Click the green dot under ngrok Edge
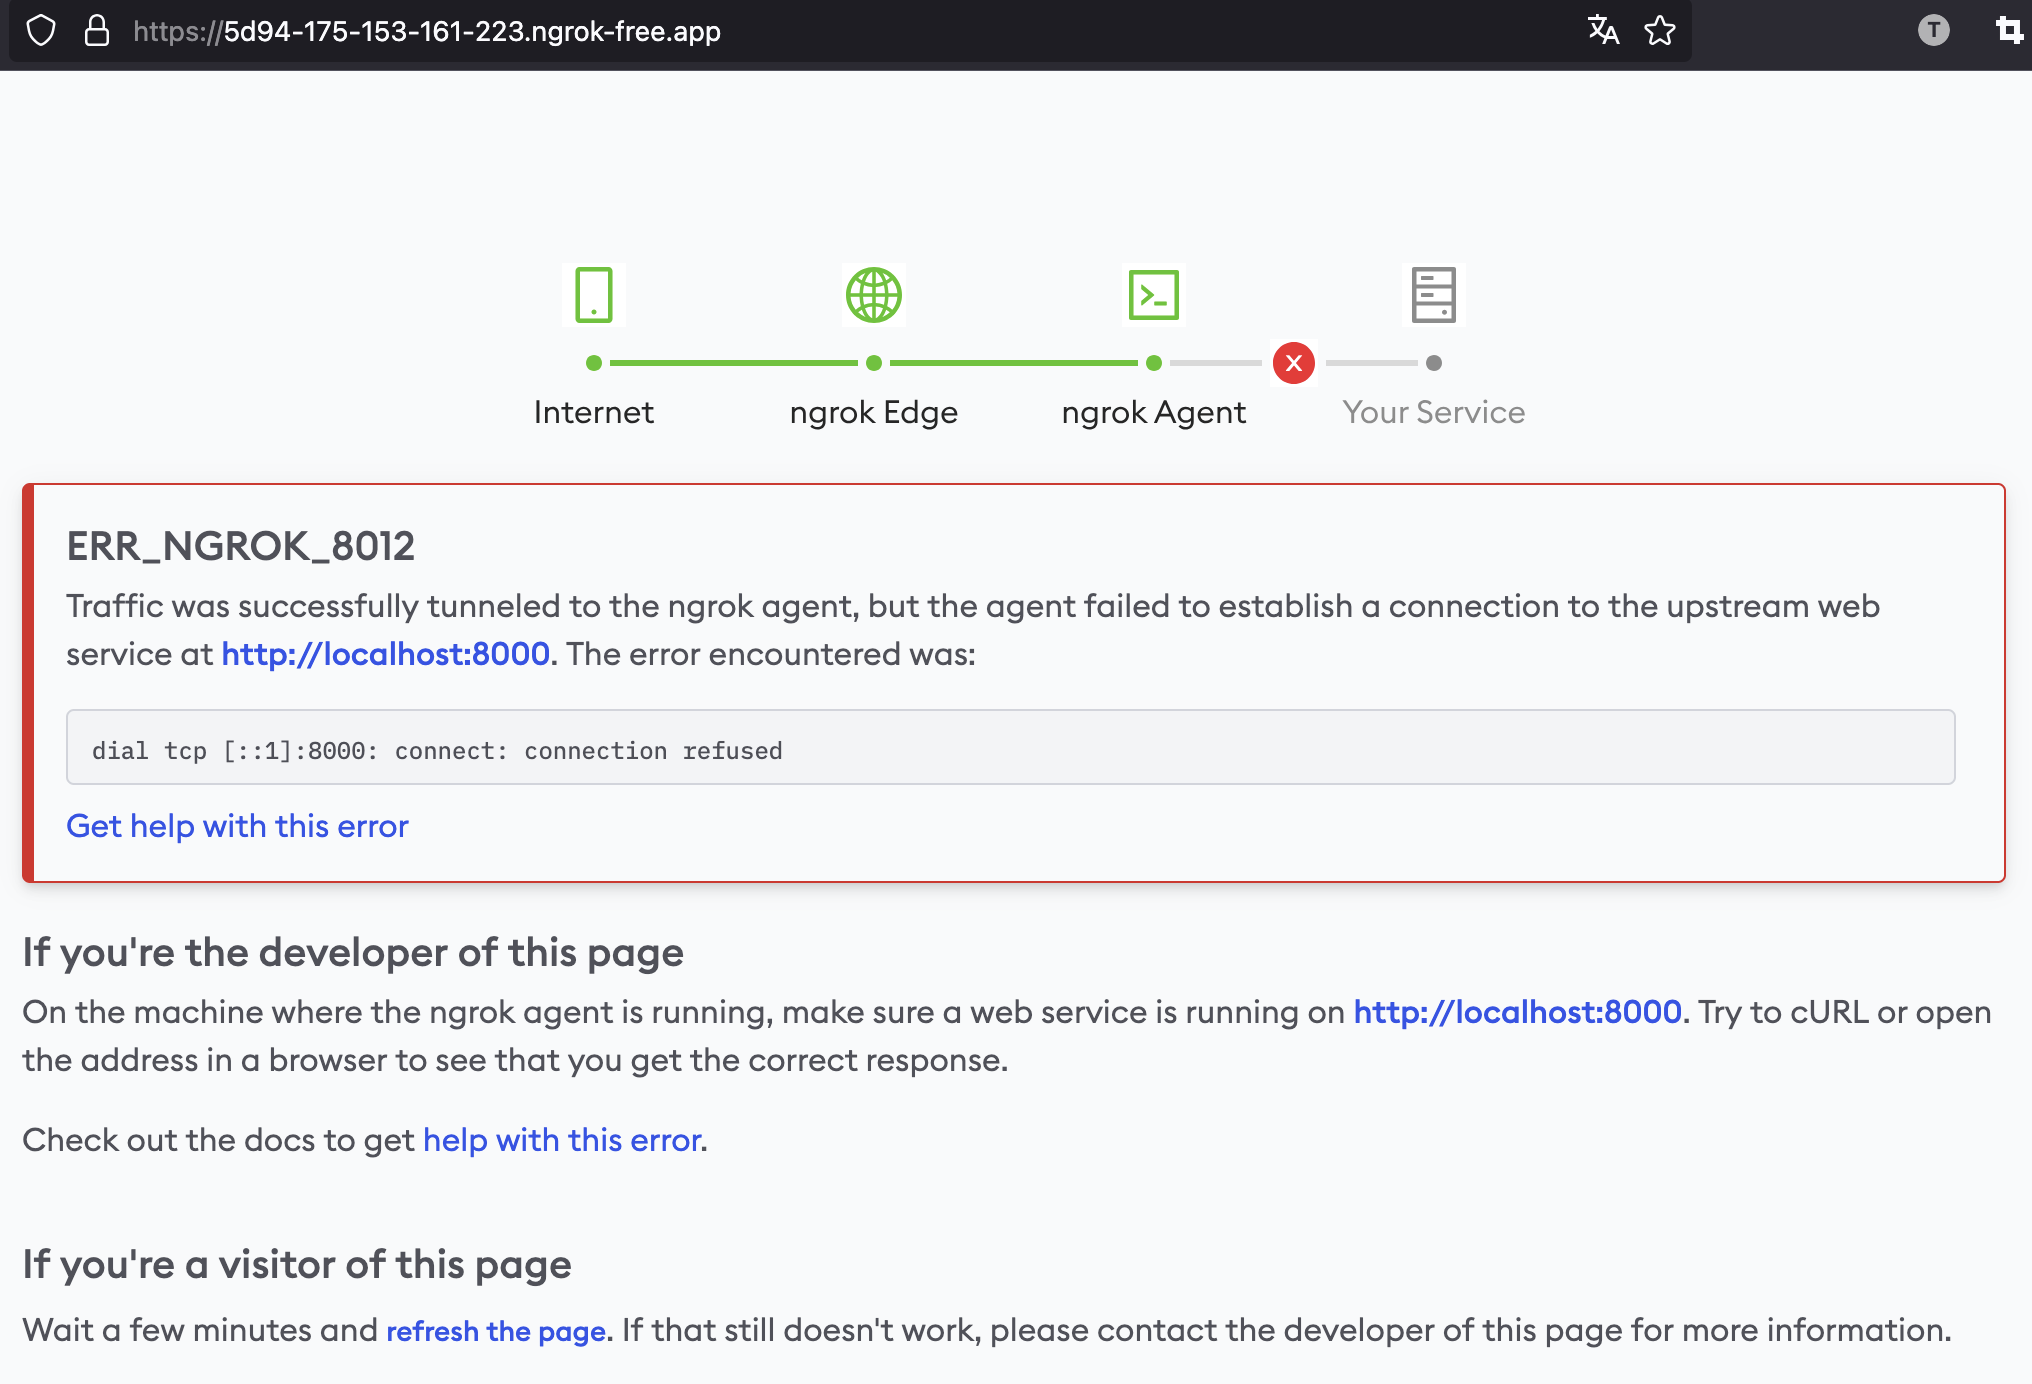The image size is (2032, 1384). (873, 363)
